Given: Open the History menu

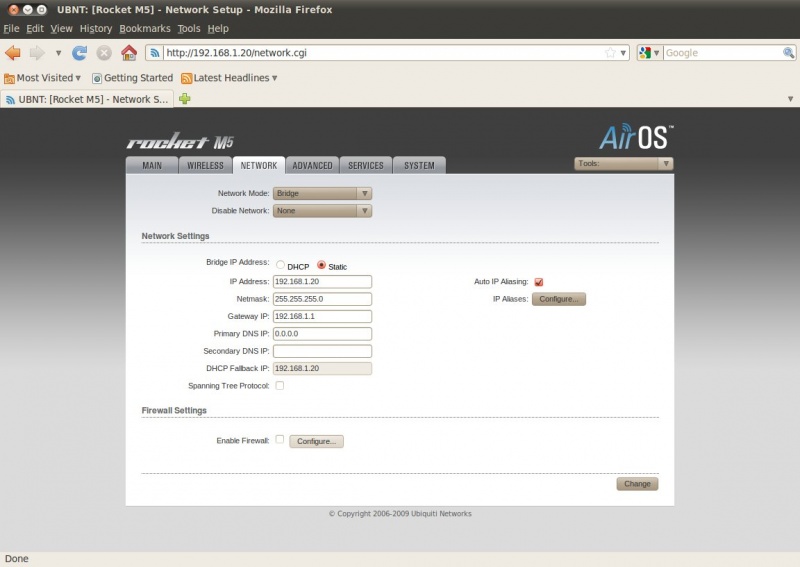Looking at the screenshot, I should (x=95, y=29).
